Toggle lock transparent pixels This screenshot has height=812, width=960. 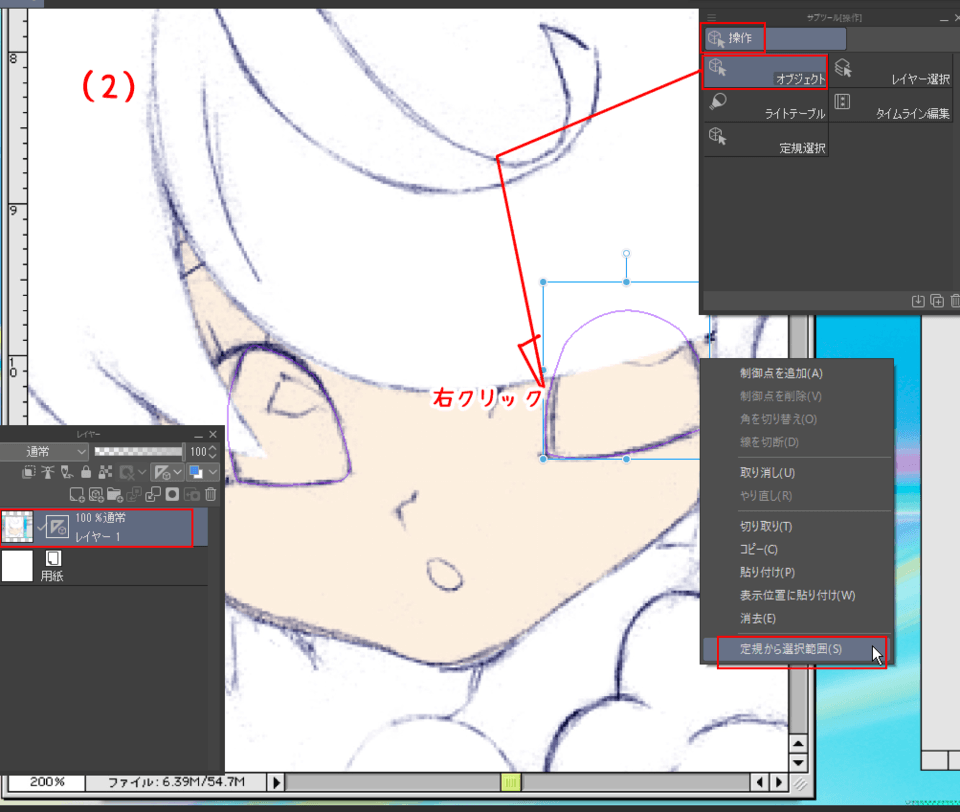point(107,472)
